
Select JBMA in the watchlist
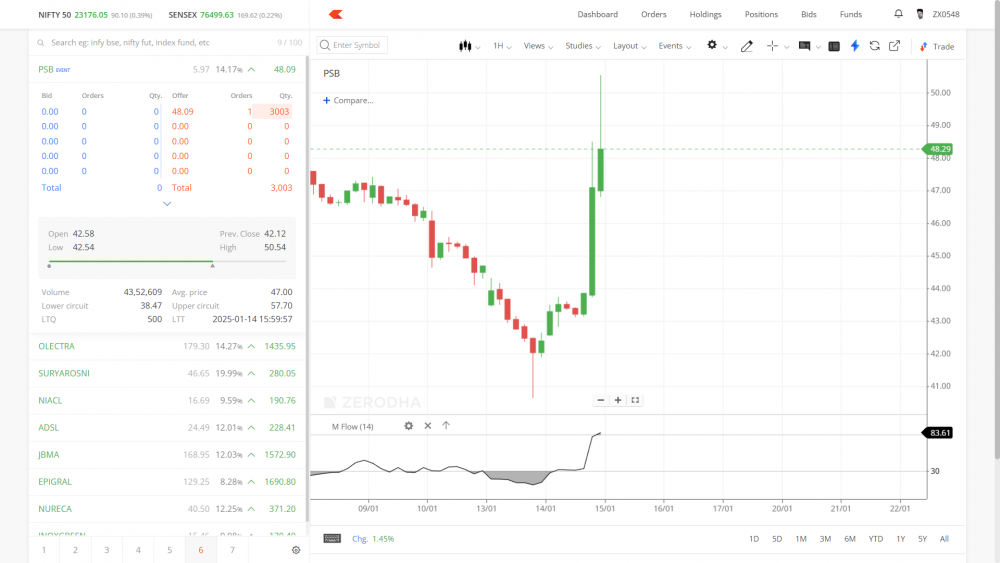click(167, 455)
